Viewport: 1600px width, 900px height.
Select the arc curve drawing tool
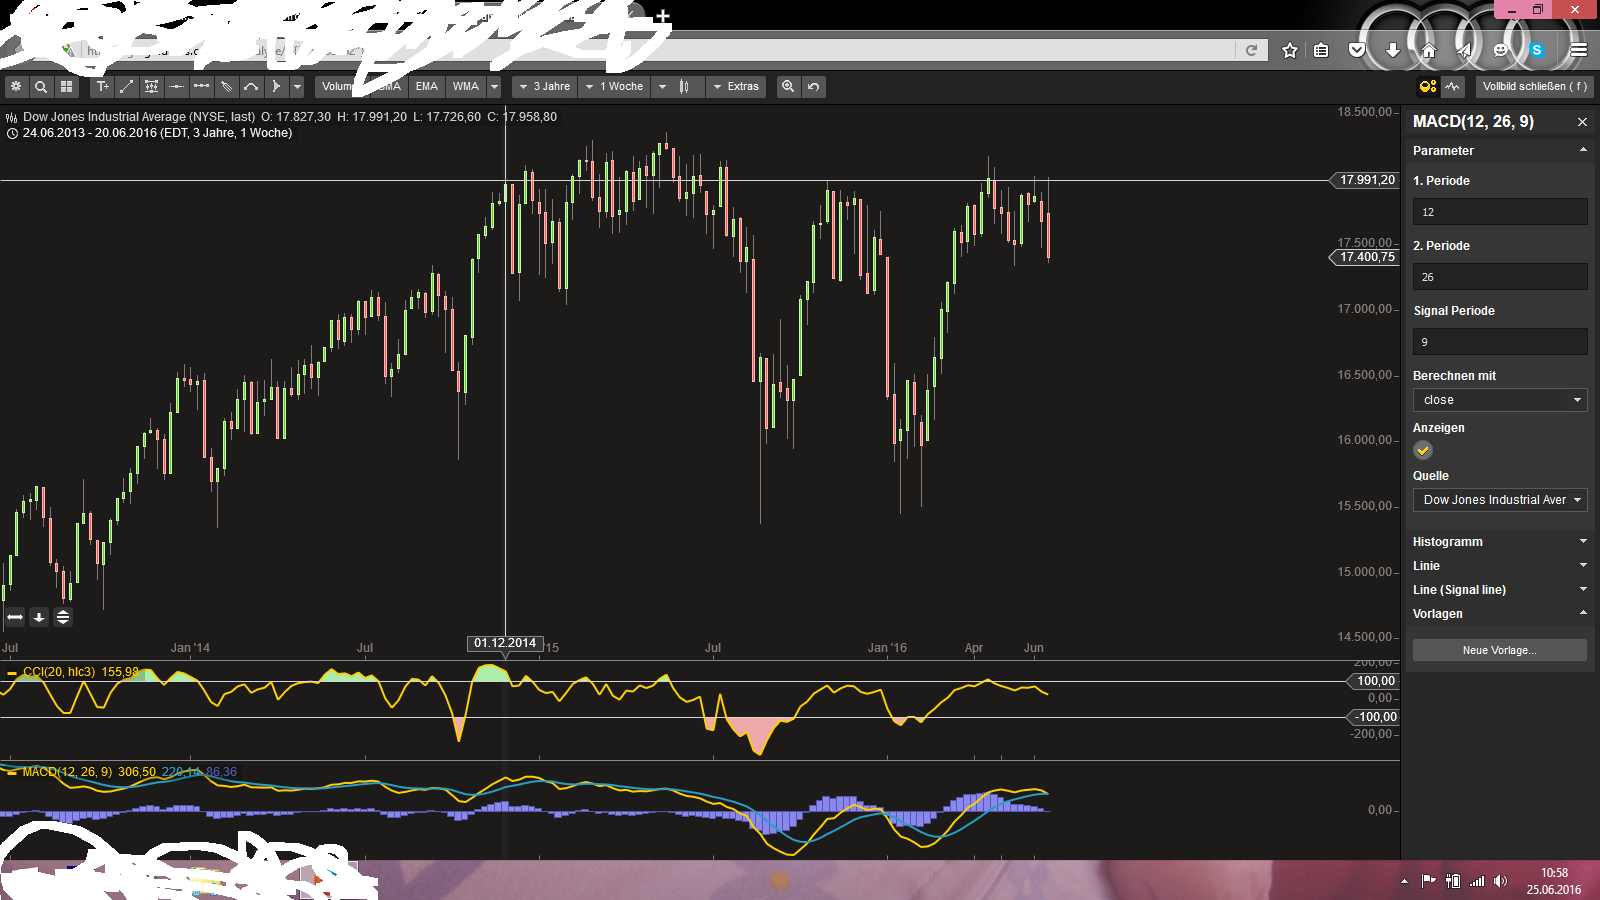252,87
